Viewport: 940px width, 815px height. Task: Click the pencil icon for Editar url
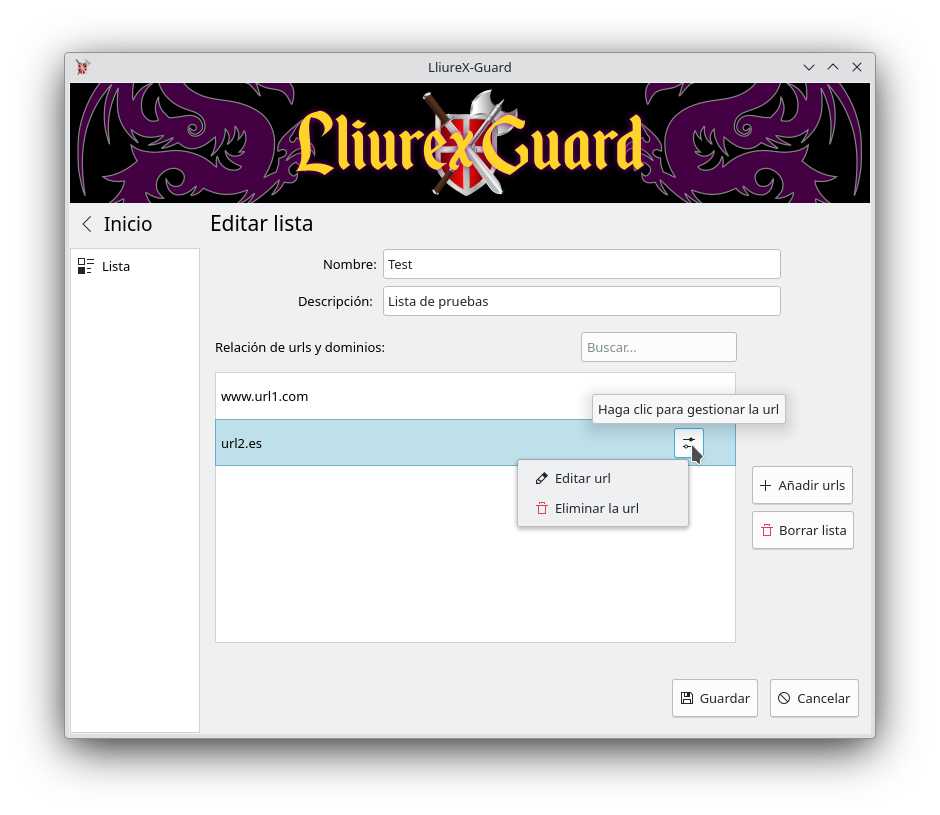click(541, 479)
